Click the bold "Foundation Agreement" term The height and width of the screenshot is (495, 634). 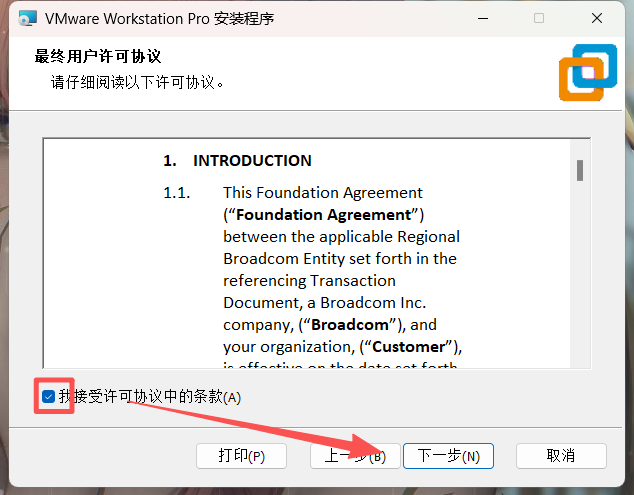pos(323,215)
